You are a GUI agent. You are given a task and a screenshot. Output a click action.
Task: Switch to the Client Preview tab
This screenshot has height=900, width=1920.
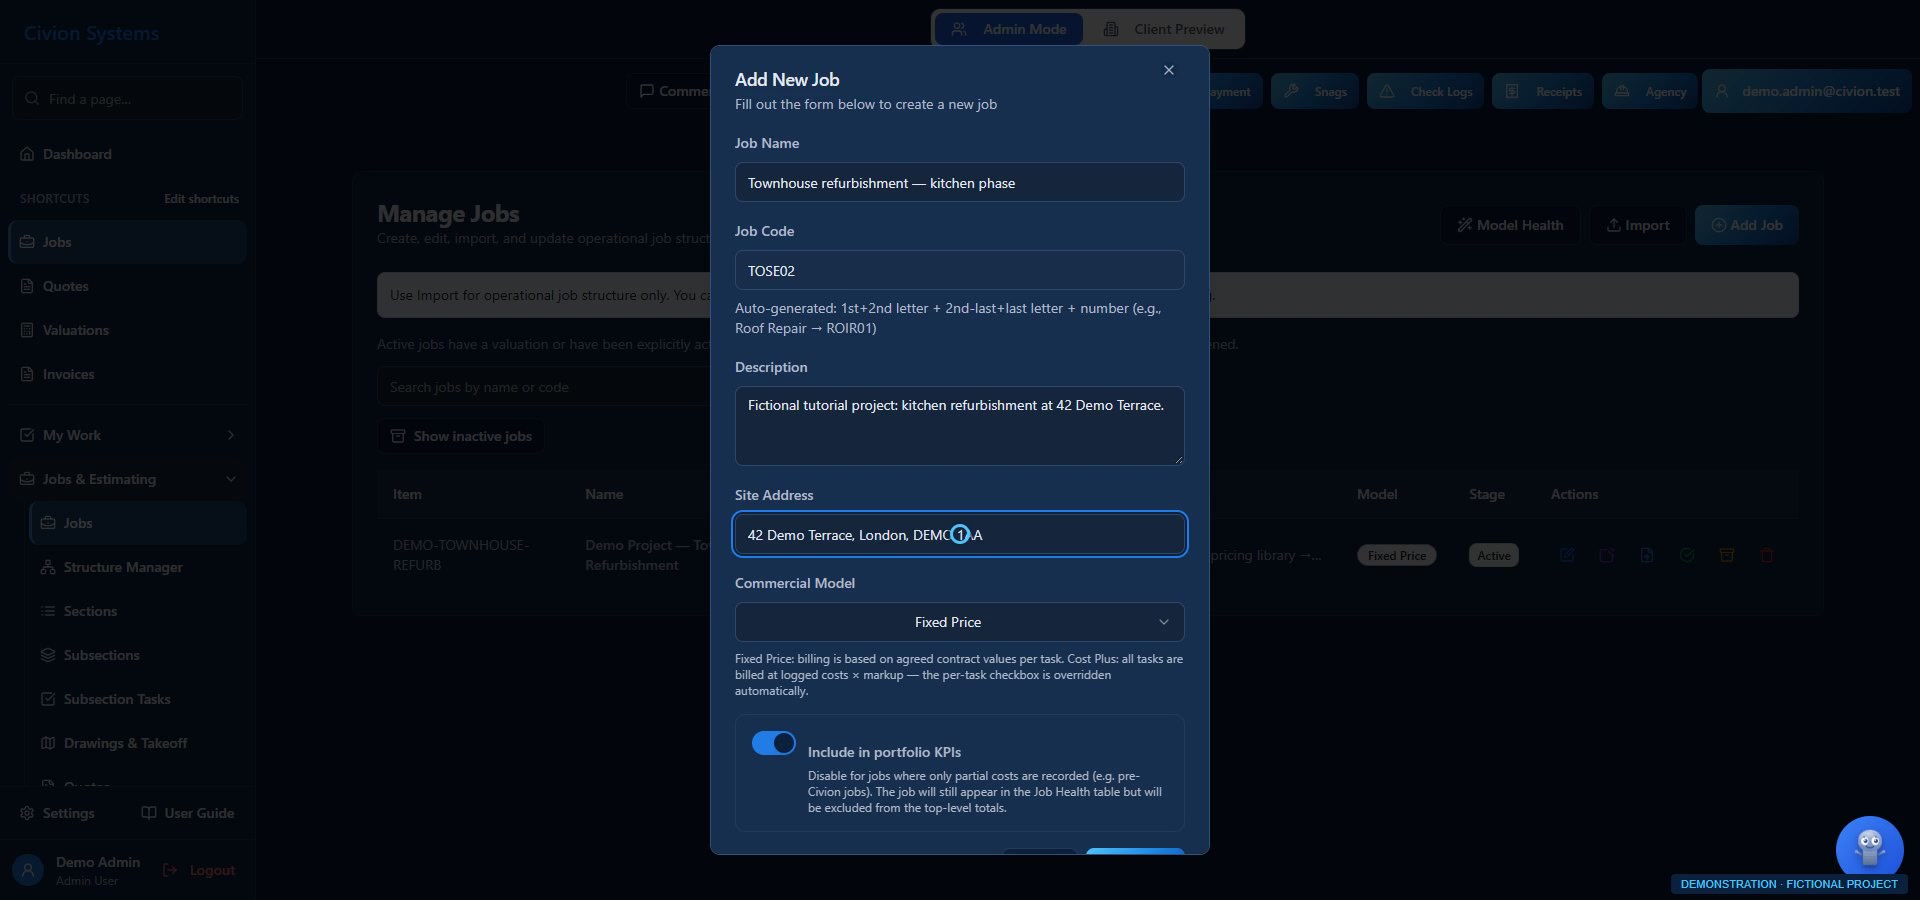[x=1166, y=29]
